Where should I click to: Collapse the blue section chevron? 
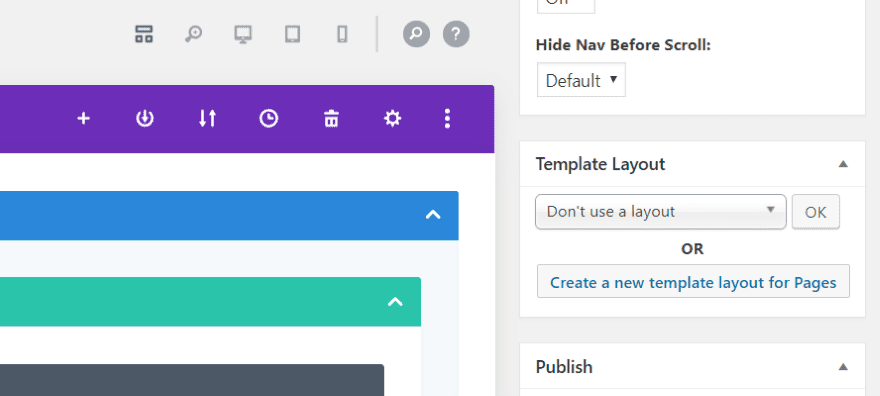tap(433, 215)
